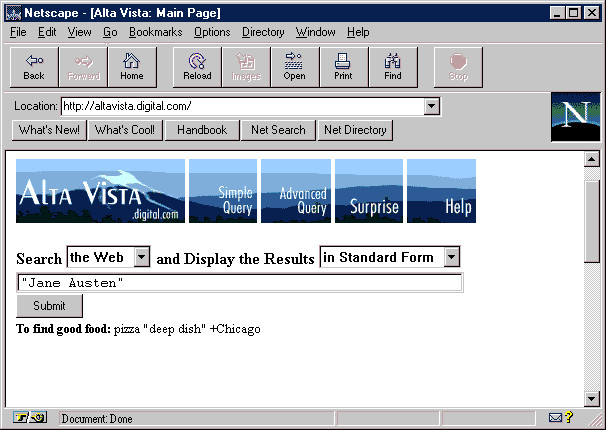The width and height of the screenshot is (606, 430).
Task: Open the Directory menu
Action: point(263,32)
